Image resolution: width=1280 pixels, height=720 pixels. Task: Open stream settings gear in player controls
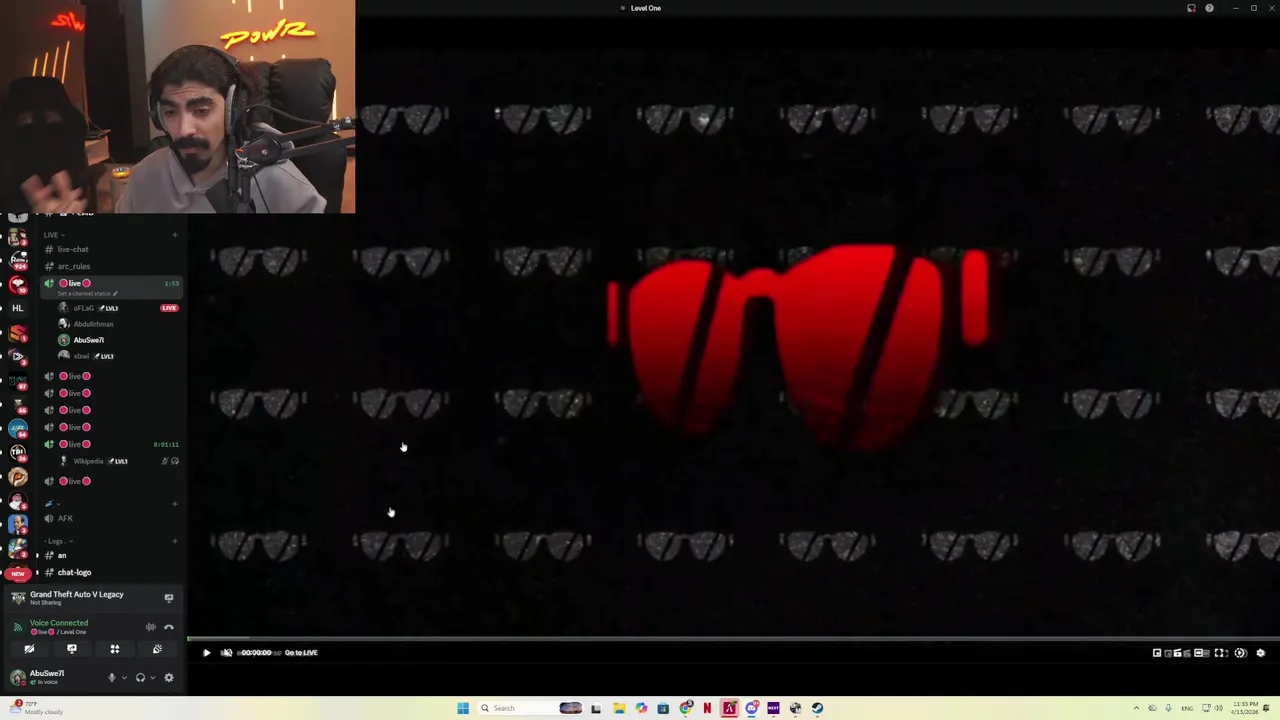click(x=1260, y=653)
